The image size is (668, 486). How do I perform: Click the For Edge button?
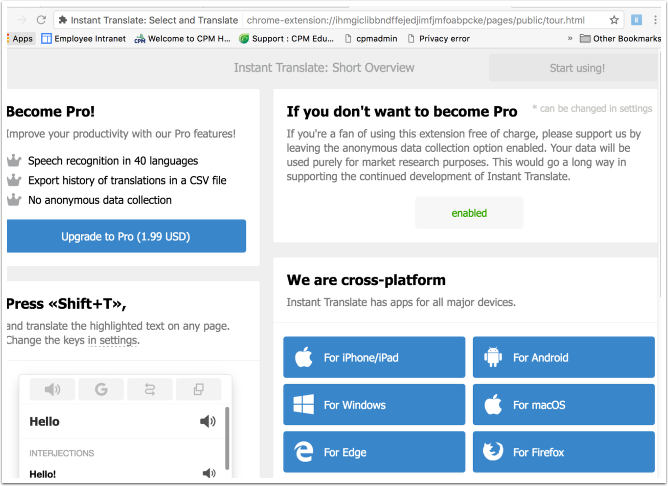tap(374, 452)
